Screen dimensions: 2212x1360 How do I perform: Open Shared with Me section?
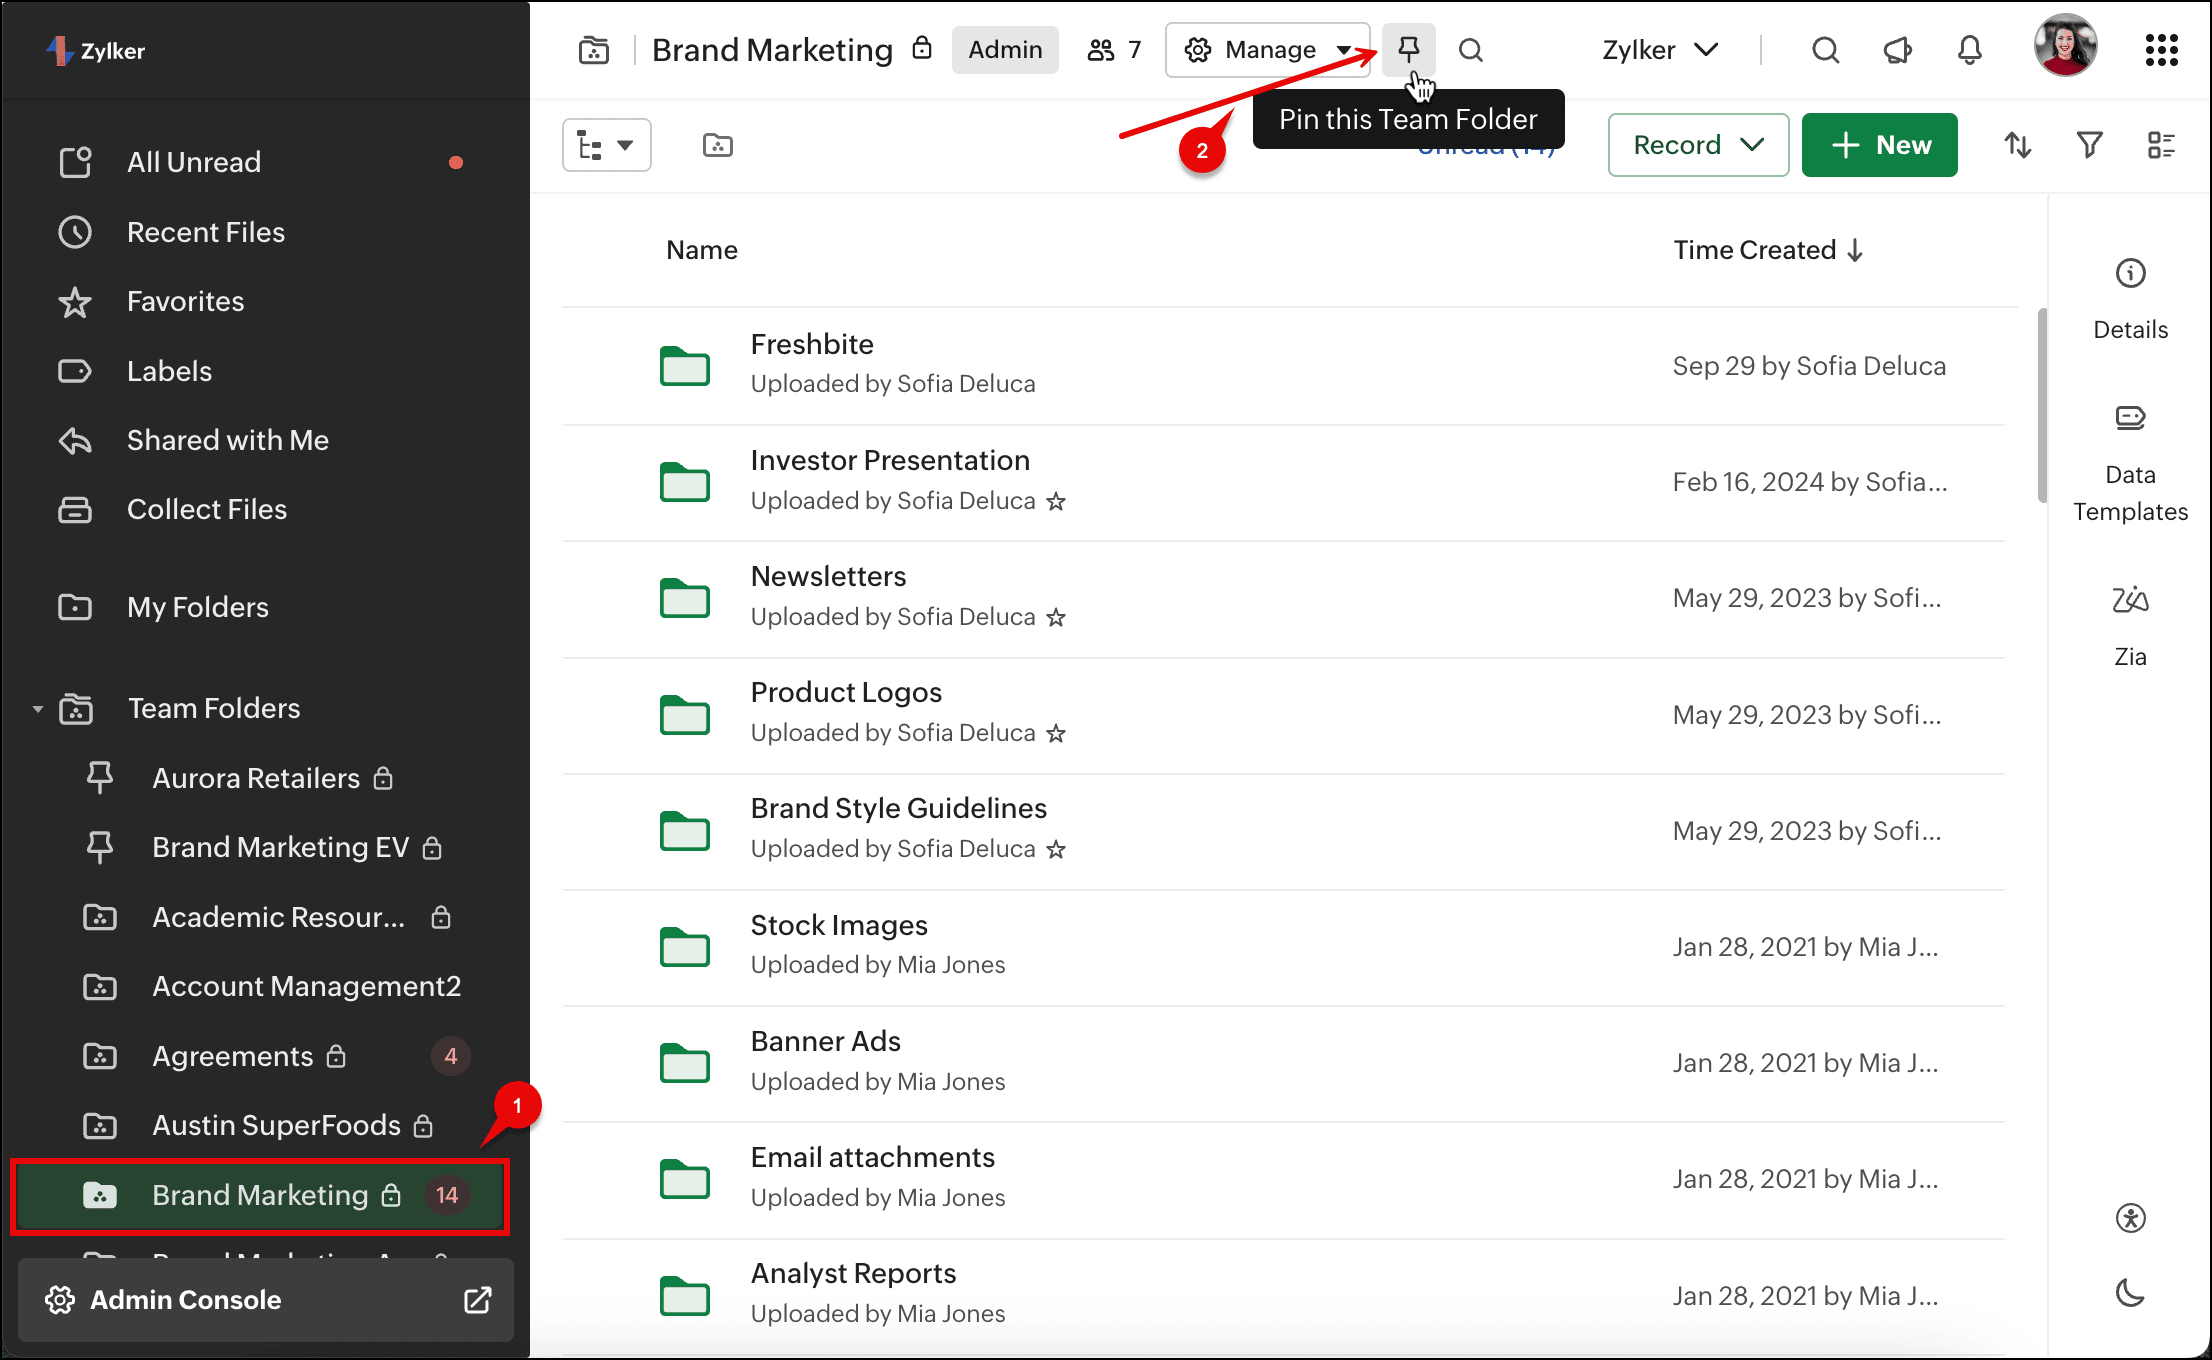tap(227, 440)
